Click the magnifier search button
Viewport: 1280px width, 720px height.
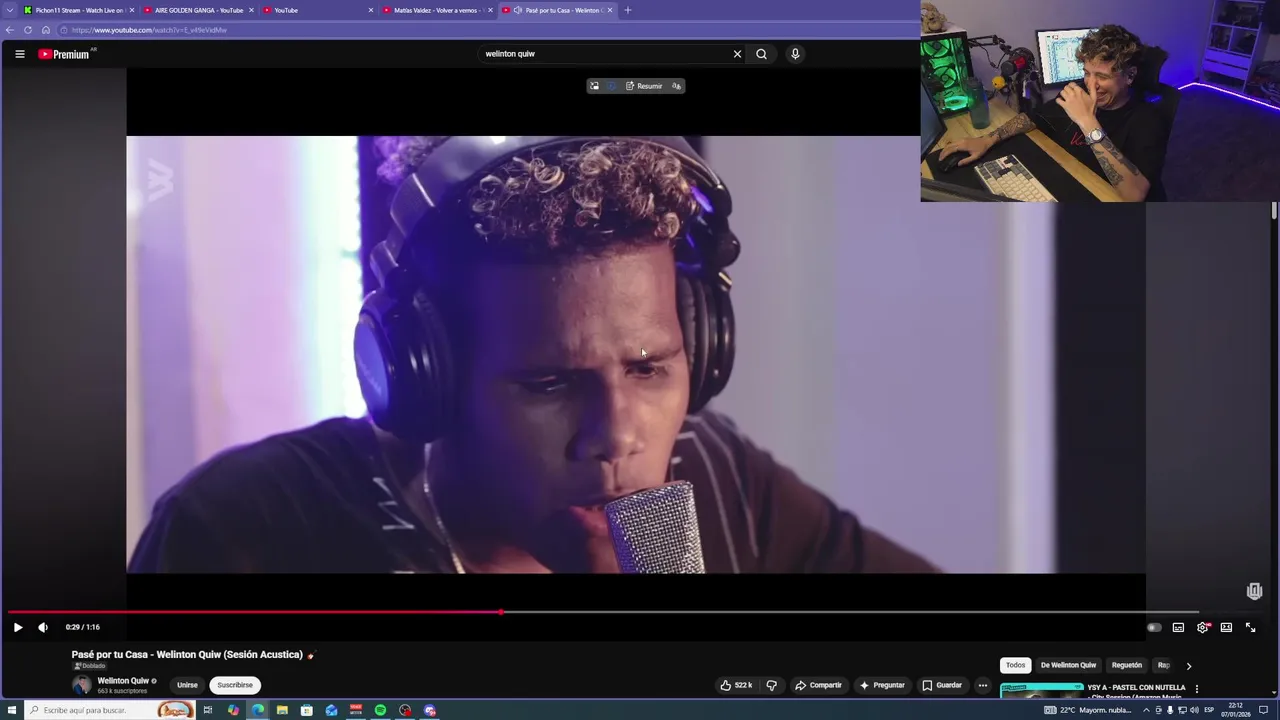(x=761, y=54)
